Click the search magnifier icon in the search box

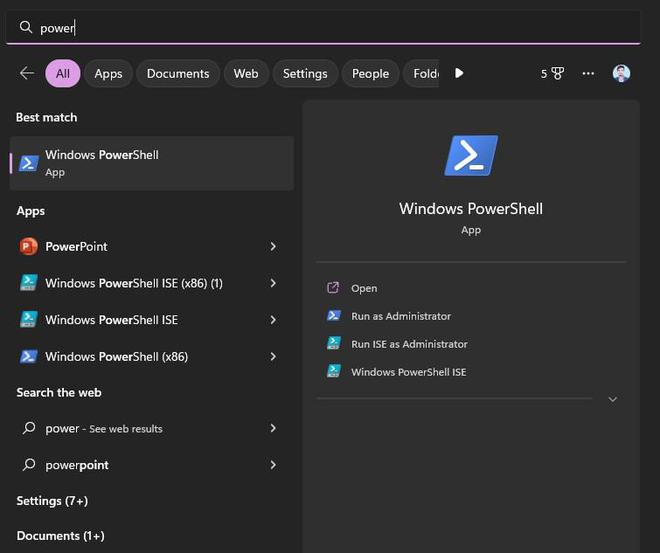point(26,27)
